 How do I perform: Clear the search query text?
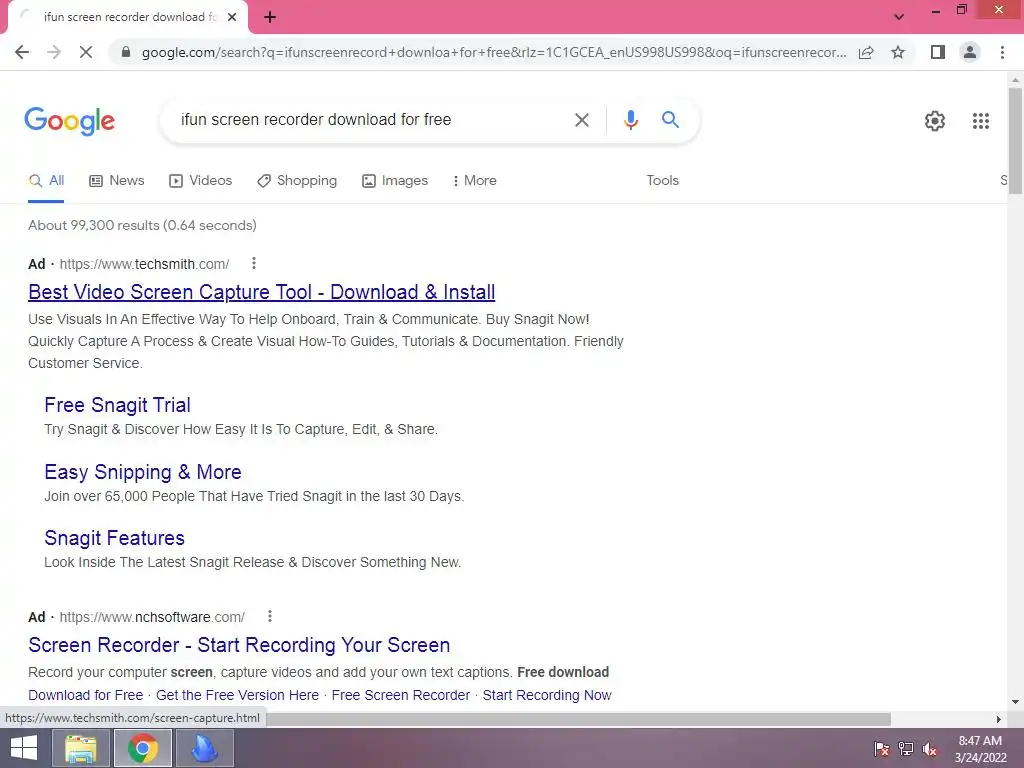[581, 120]
